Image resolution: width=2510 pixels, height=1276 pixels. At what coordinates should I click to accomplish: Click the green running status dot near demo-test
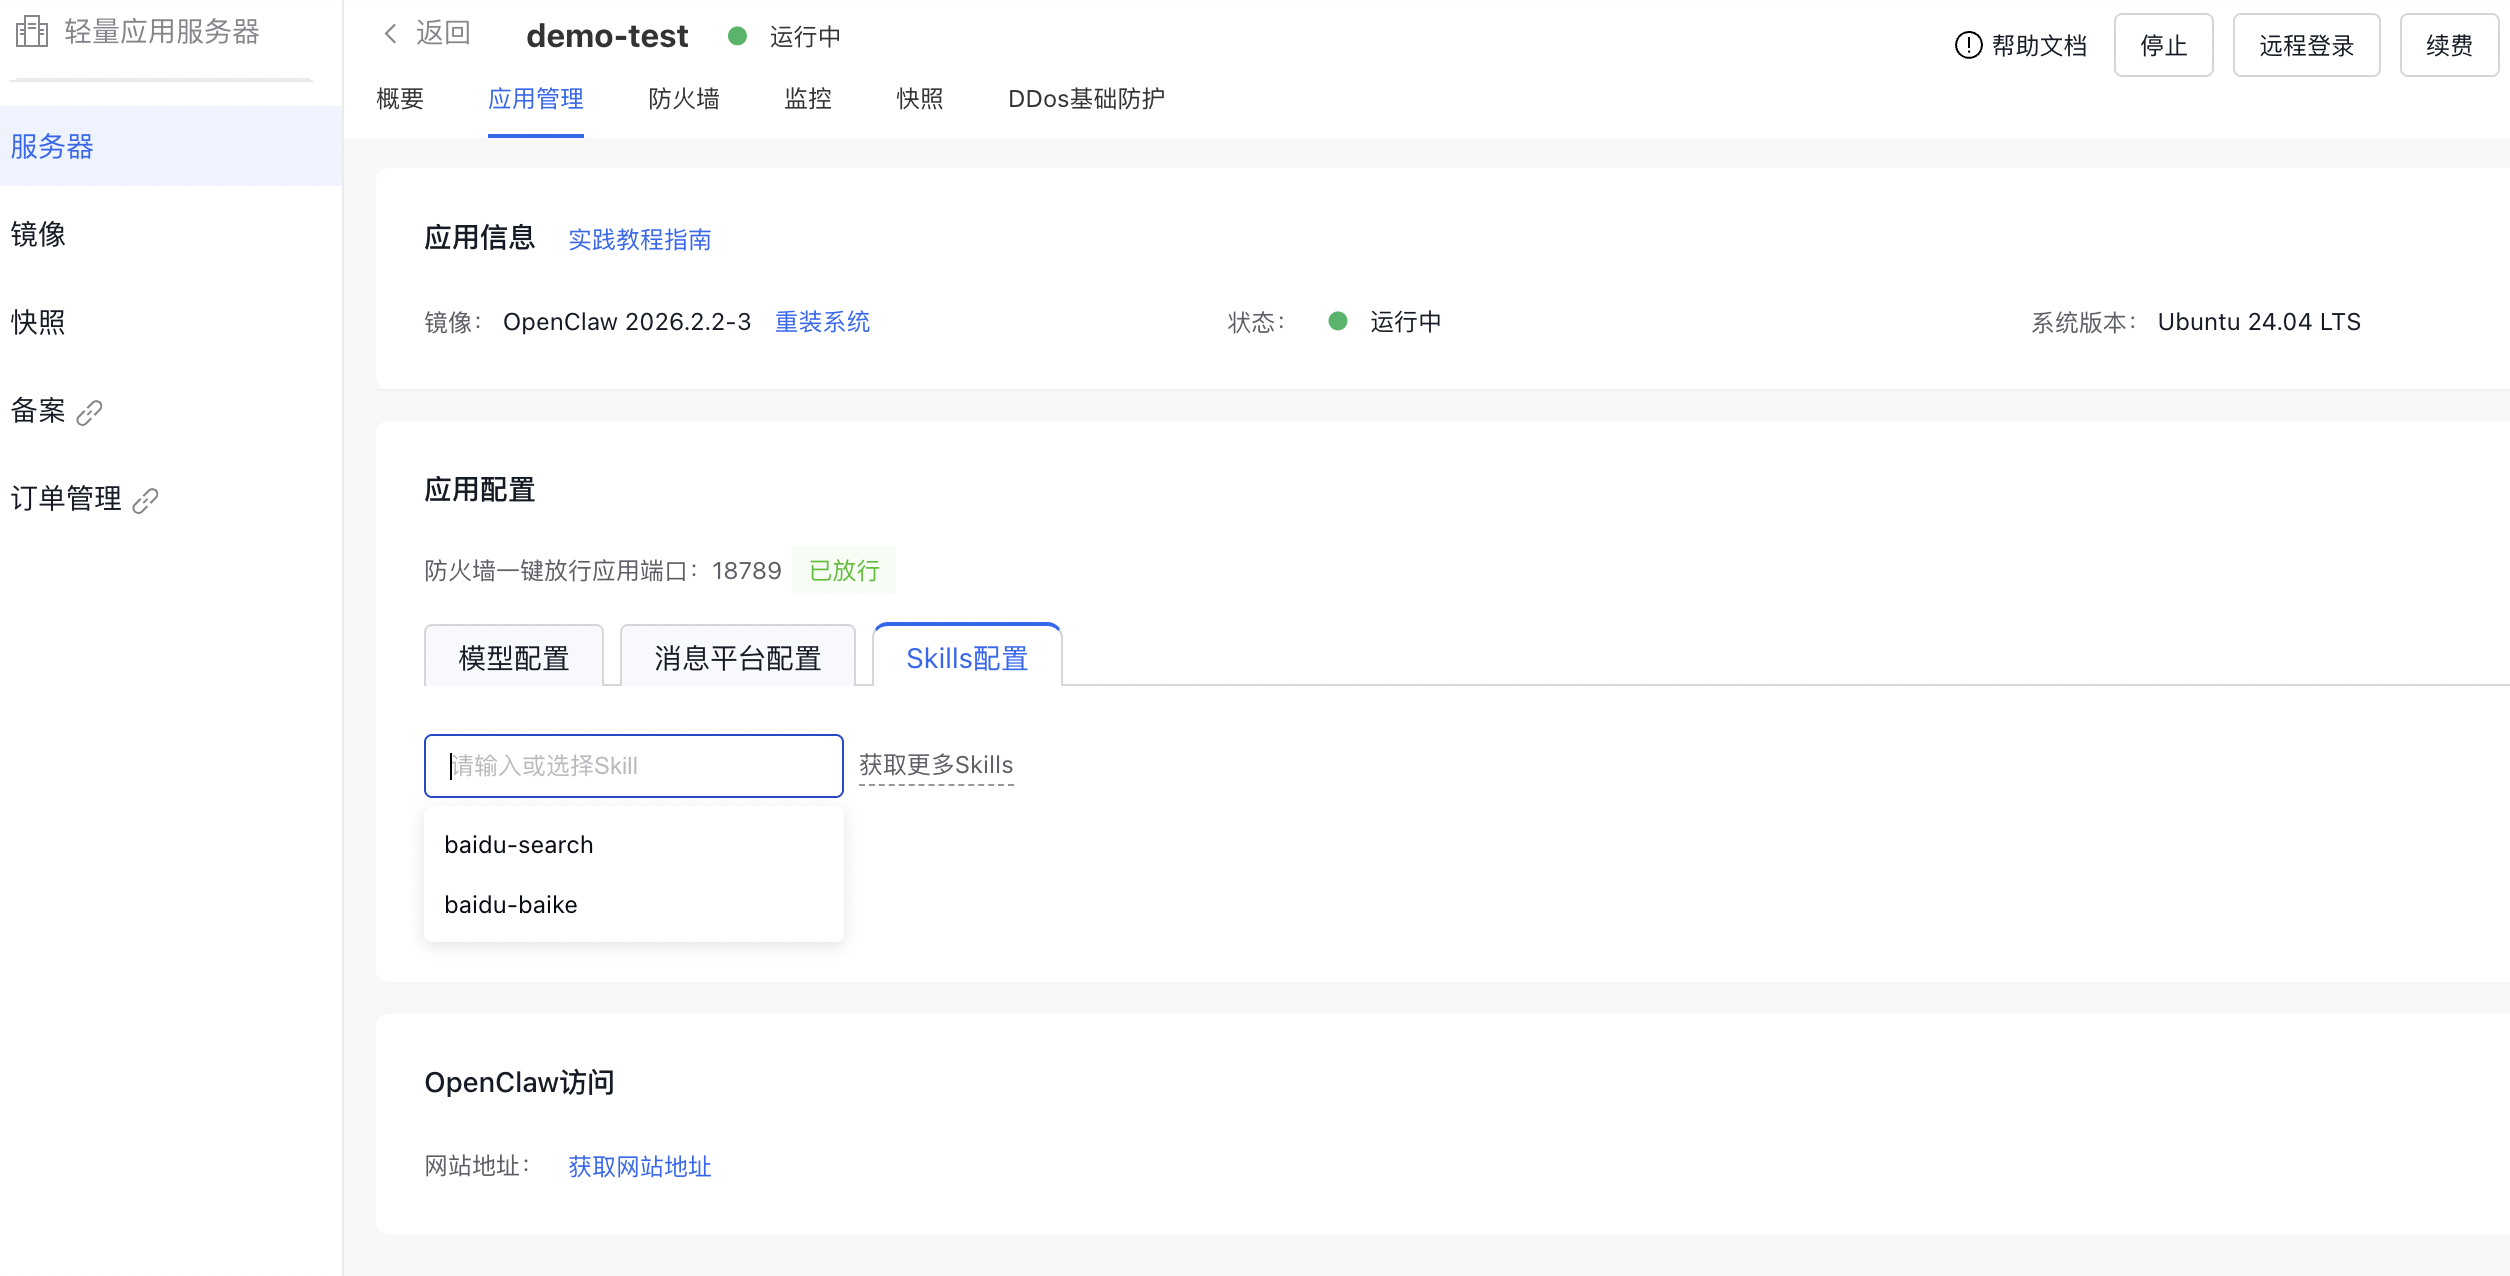(738, 36)
